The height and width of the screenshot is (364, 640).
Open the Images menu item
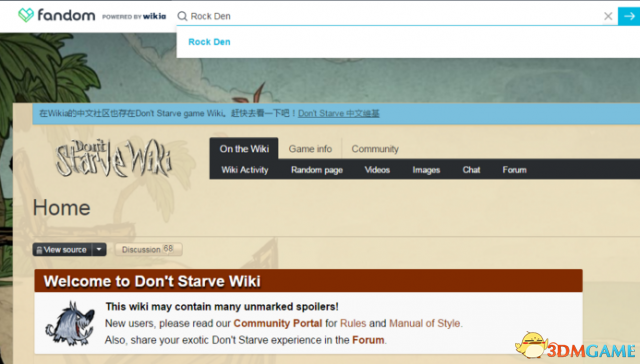coord(426,170)
